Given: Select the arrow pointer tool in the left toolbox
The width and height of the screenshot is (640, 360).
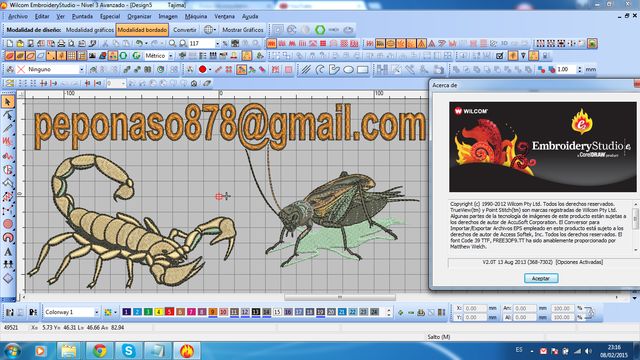Looking at the screenshot, I should 8,101.
